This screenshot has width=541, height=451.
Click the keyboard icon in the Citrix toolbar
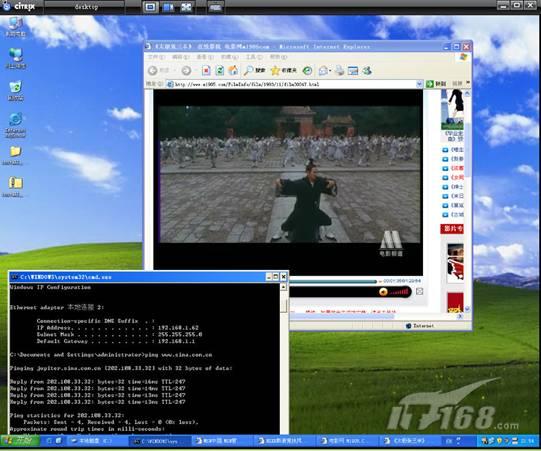coord(215,7)
